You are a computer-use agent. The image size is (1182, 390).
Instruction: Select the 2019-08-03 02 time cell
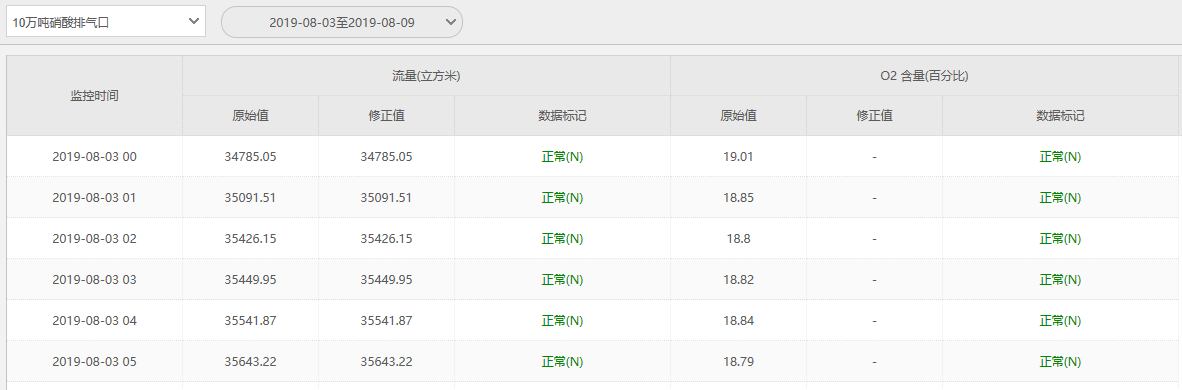(x=94, y=238)
